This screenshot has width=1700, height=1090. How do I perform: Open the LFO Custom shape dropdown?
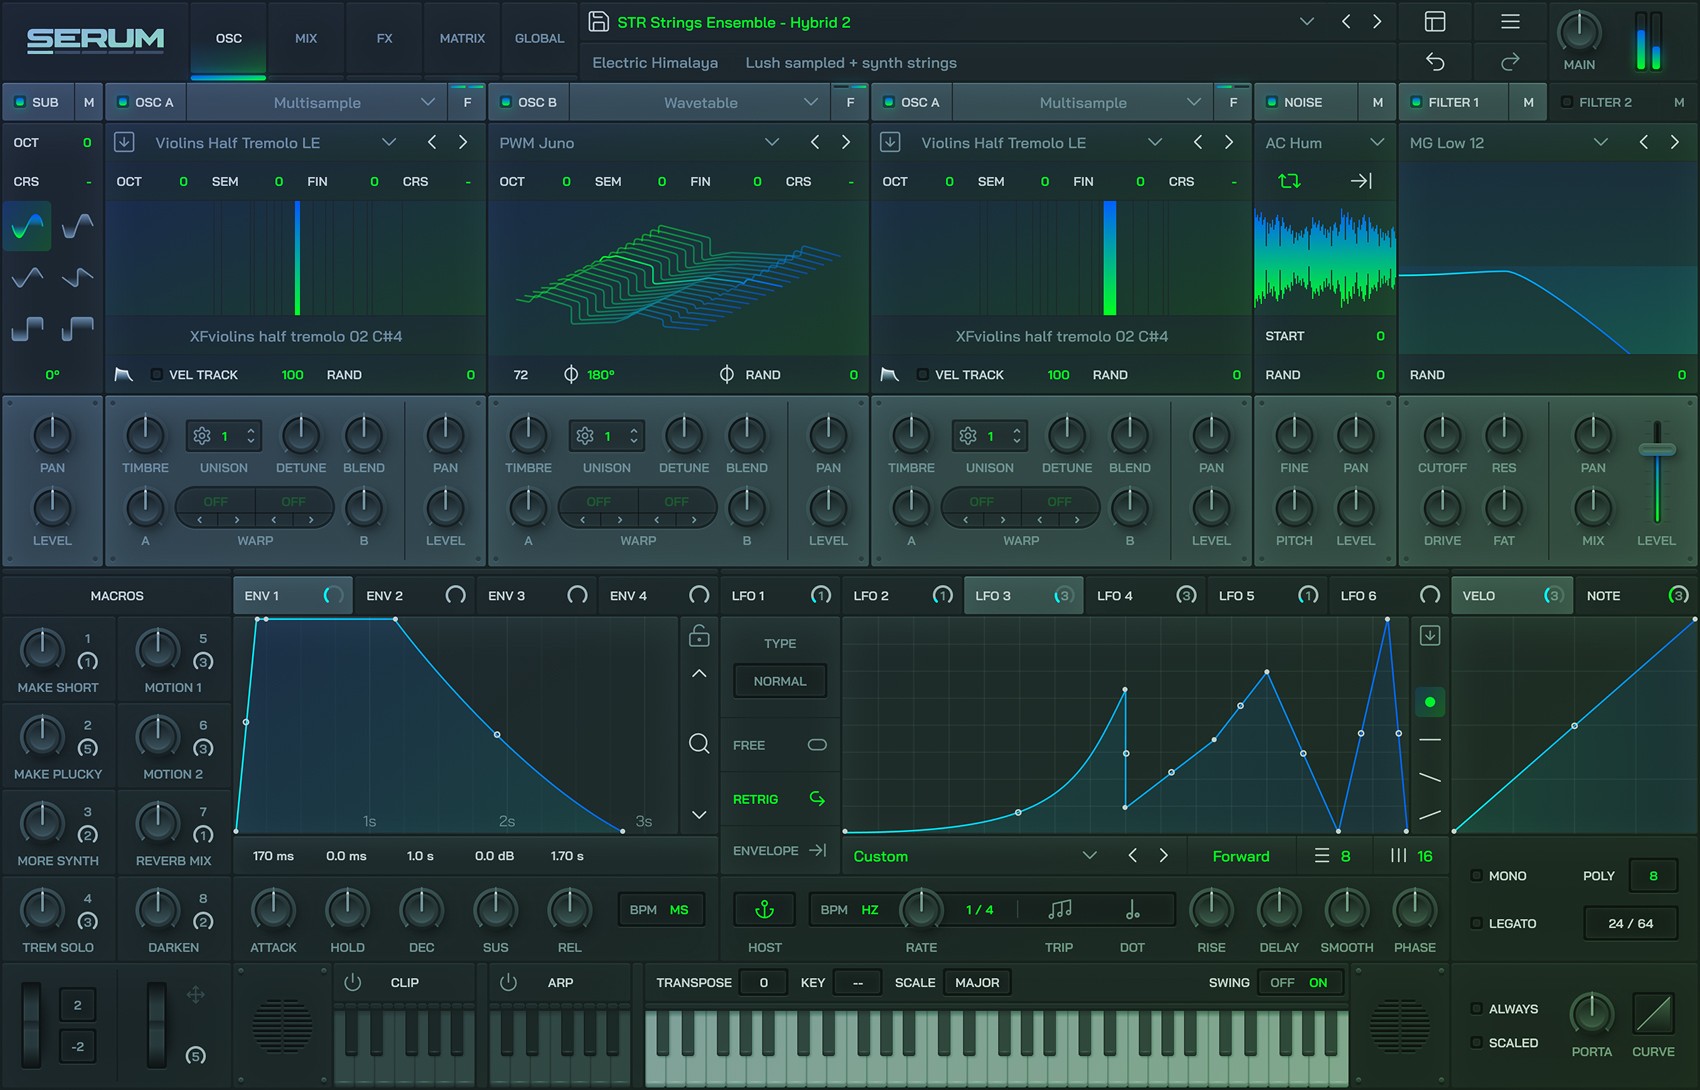click(x=1089, y=856)
